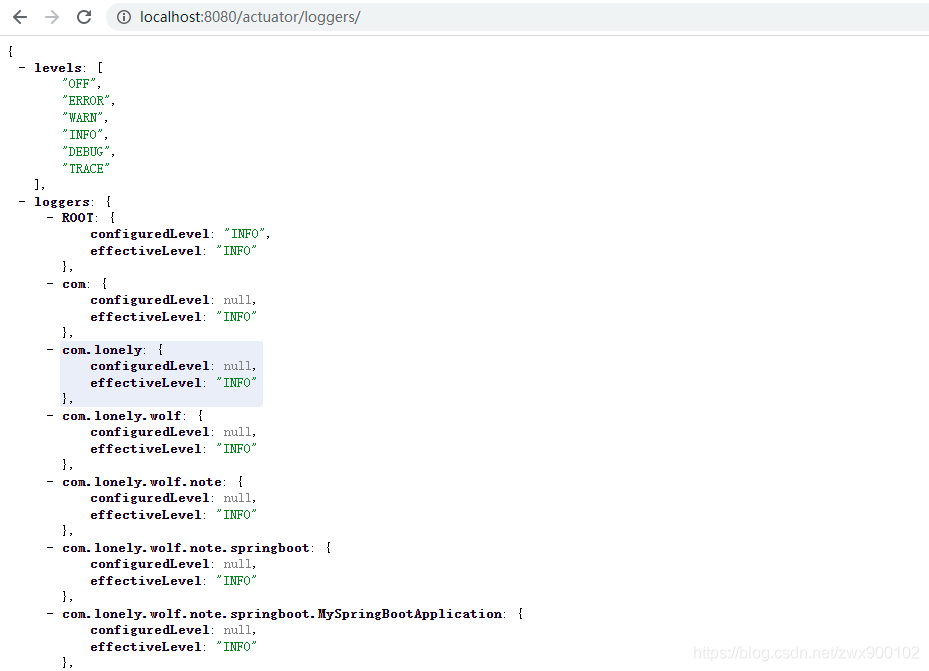Click the browser back arrow
This screenshot has width=929, height=671.
click(20, 17)
